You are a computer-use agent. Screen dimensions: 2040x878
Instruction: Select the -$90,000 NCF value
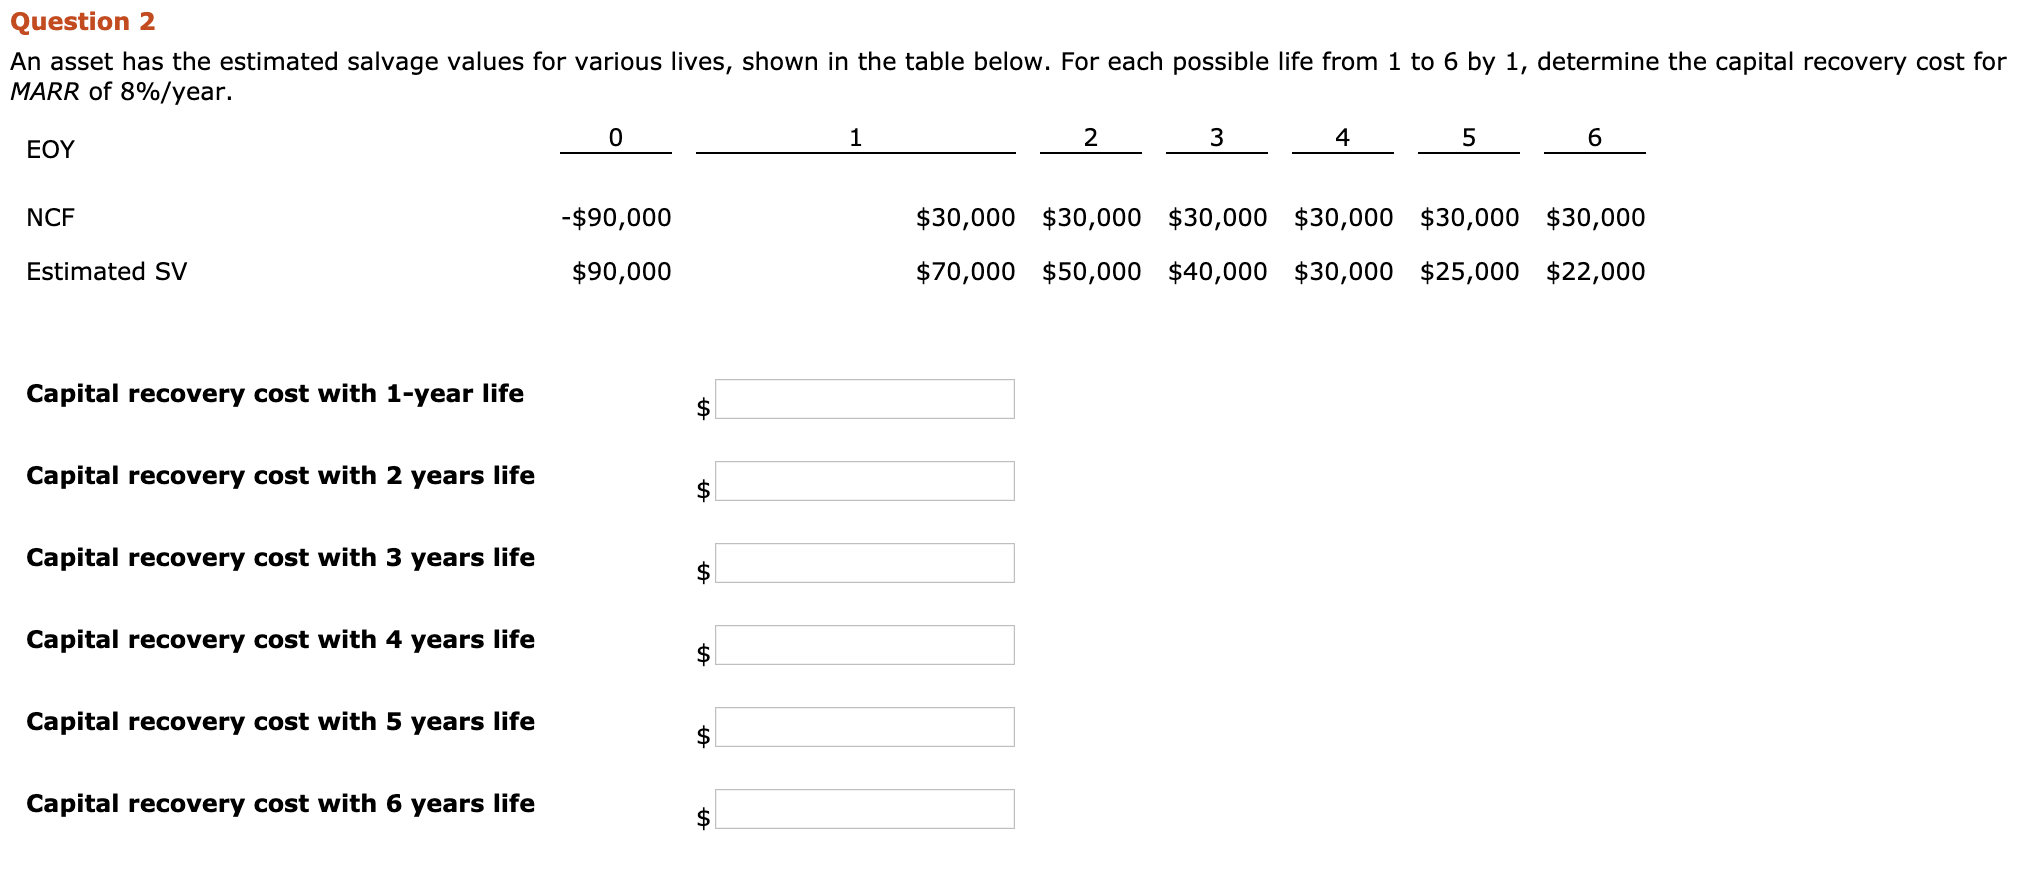pyautogui.click(x=614, y=216)
